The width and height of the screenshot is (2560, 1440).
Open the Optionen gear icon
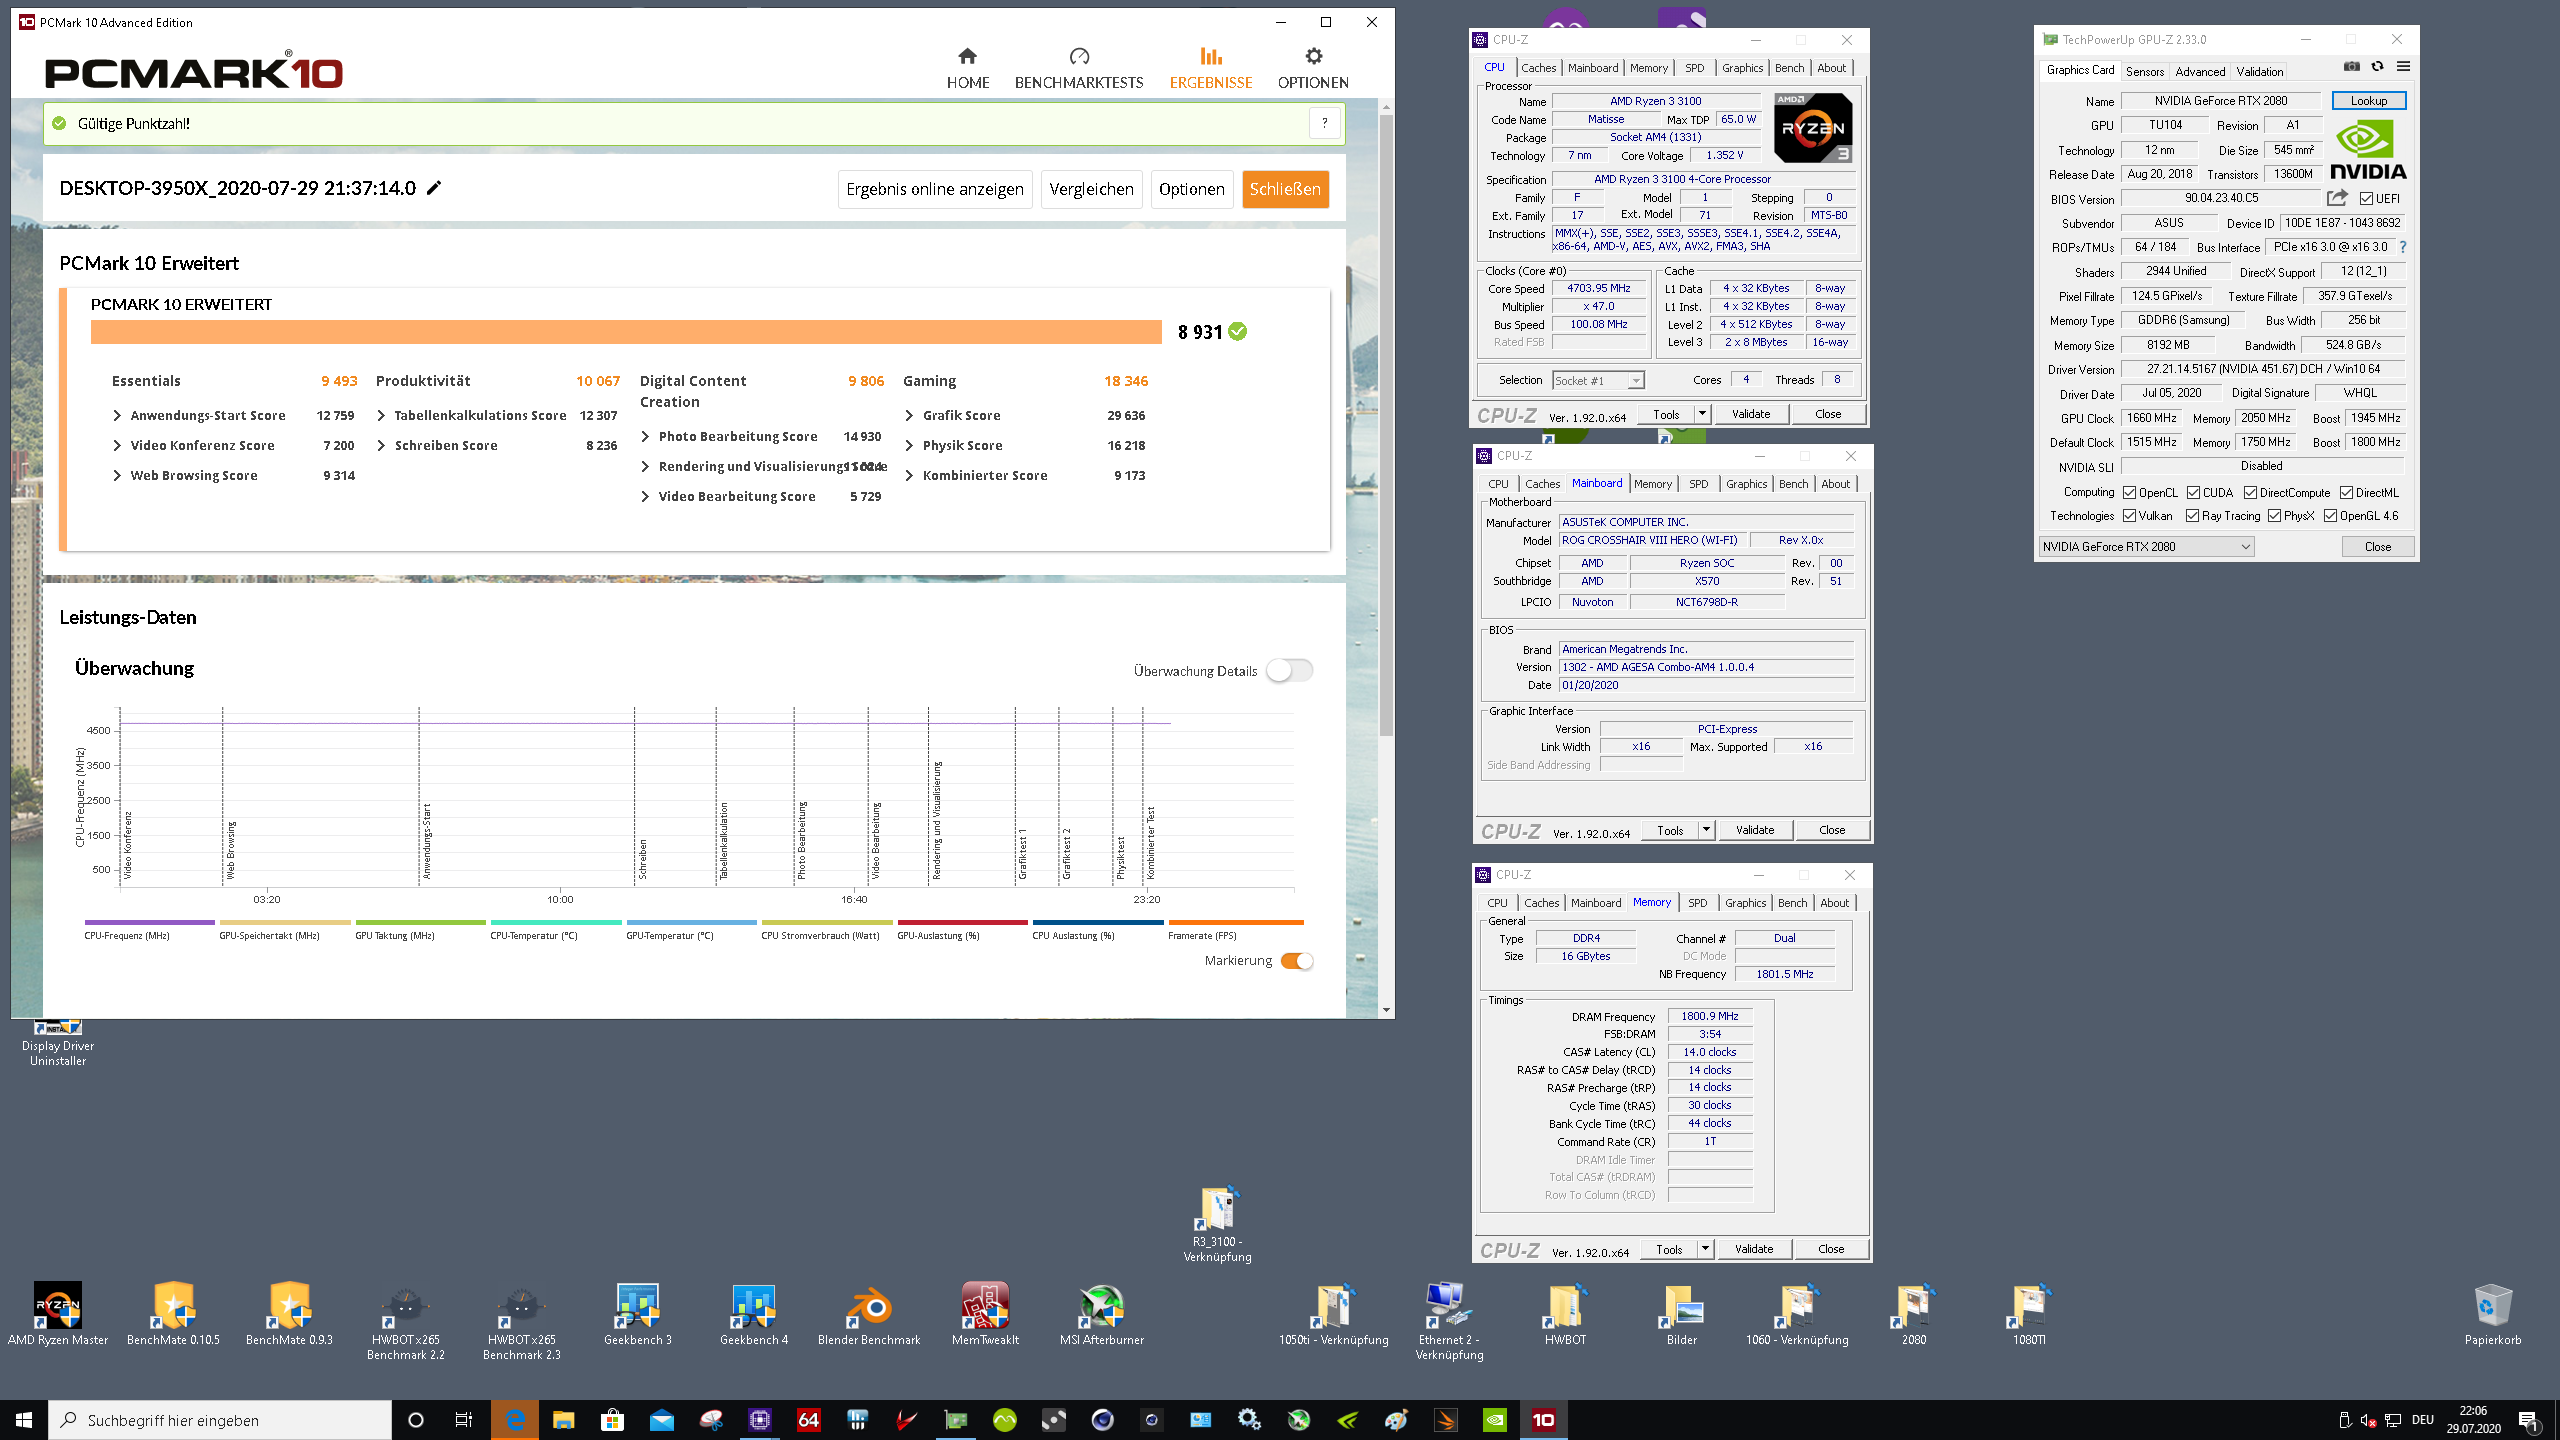pos(1313,56)
